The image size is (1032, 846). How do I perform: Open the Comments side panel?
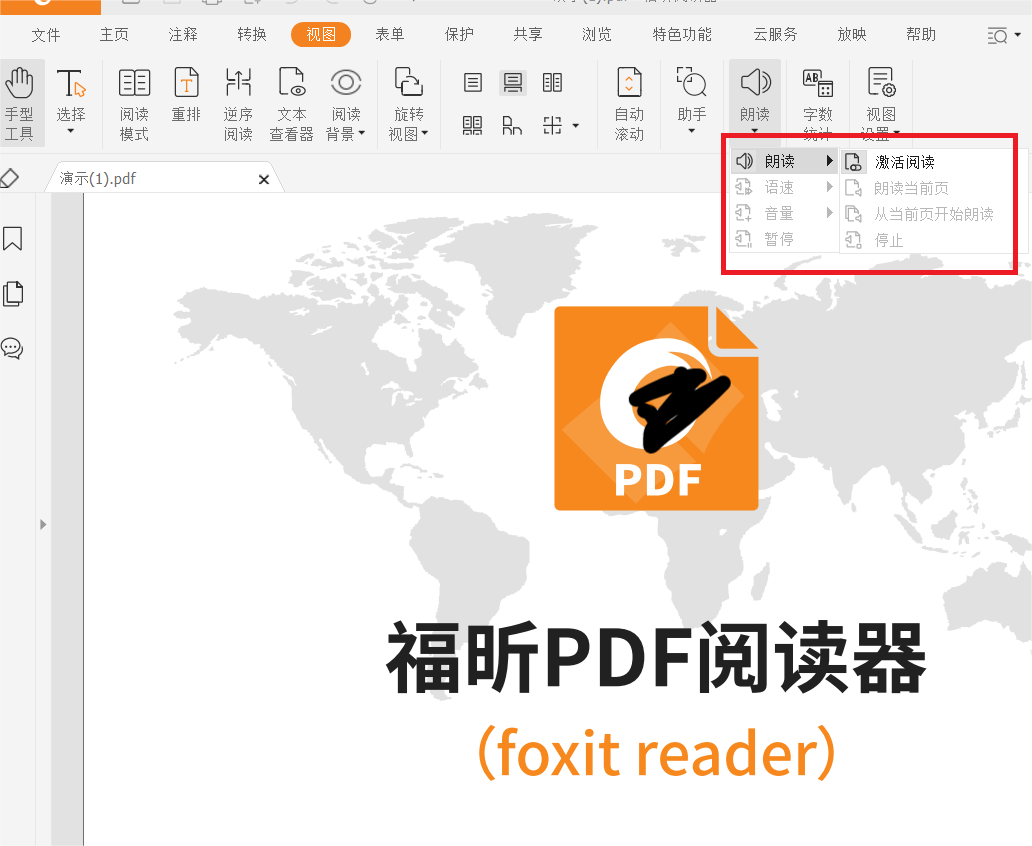pos(13,348)
